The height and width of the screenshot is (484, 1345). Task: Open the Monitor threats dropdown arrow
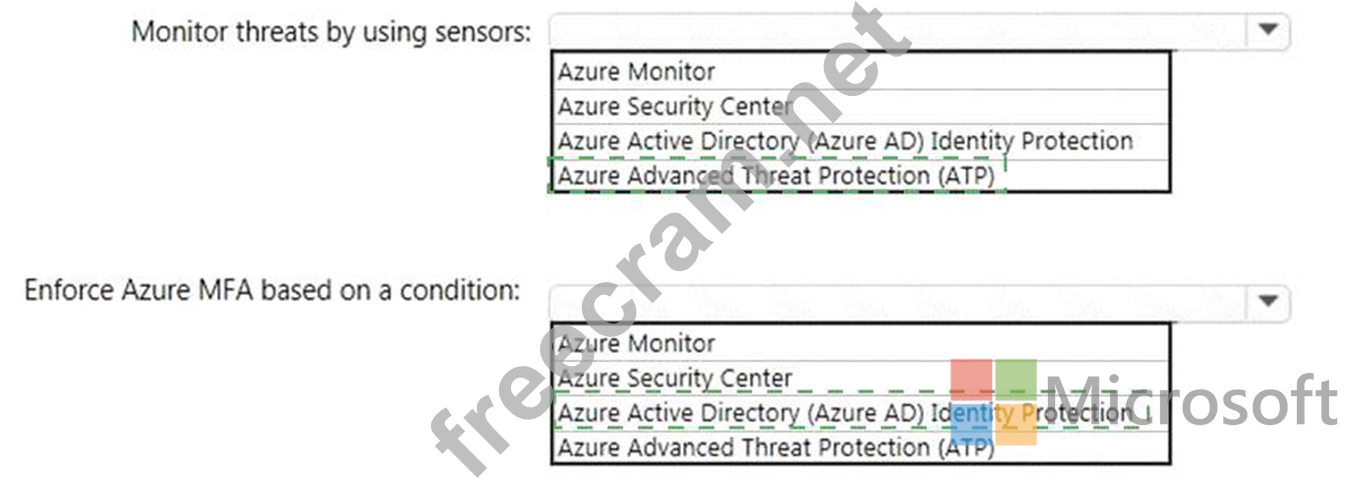coord(1267,31)
